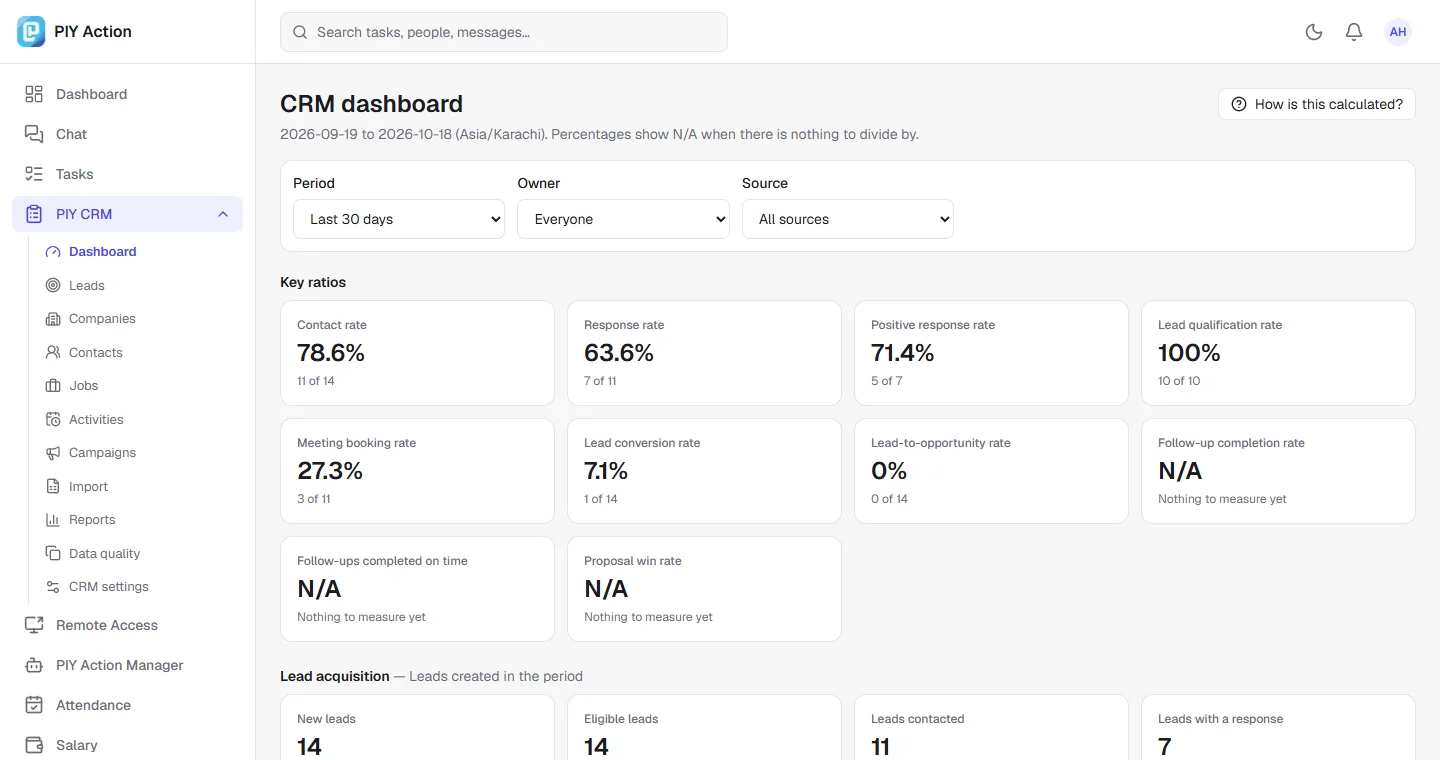
Task: Click the "Key ratios" heading text
Action: pos(313,282)
